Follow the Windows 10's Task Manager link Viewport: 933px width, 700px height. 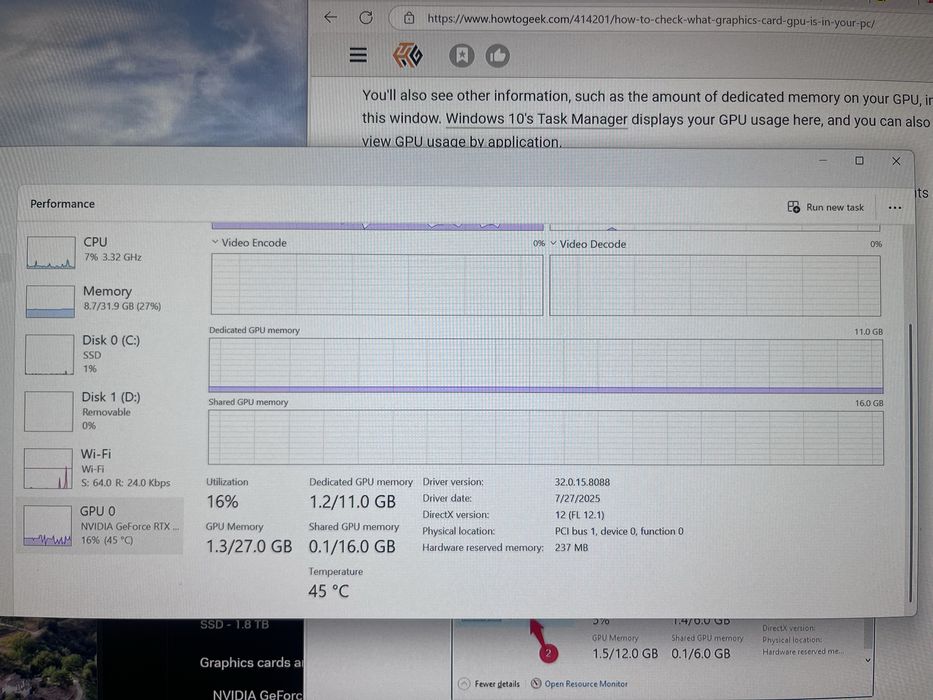(536, 119)
